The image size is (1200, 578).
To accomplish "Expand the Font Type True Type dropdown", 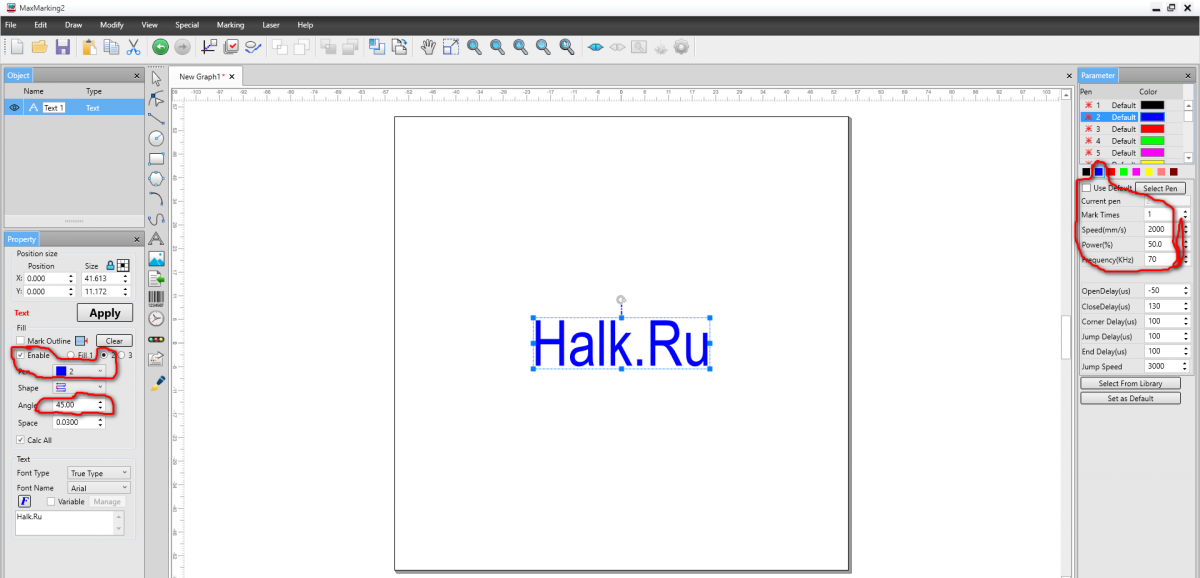I will pyautogui.click(x=98, y=473).
